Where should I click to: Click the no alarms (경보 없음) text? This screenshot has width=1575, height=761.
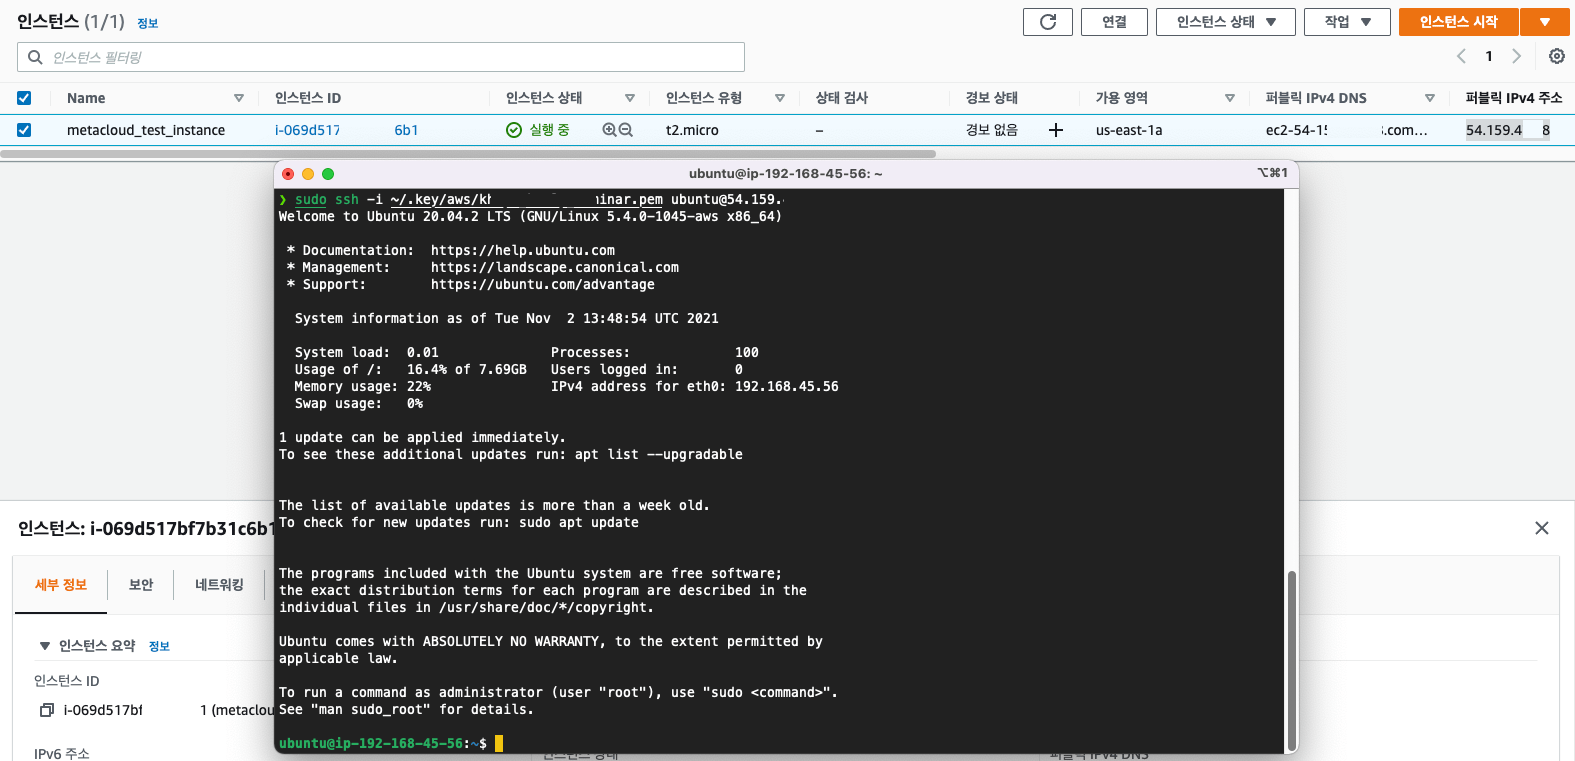pyautogui.click(x=992, y=130)
